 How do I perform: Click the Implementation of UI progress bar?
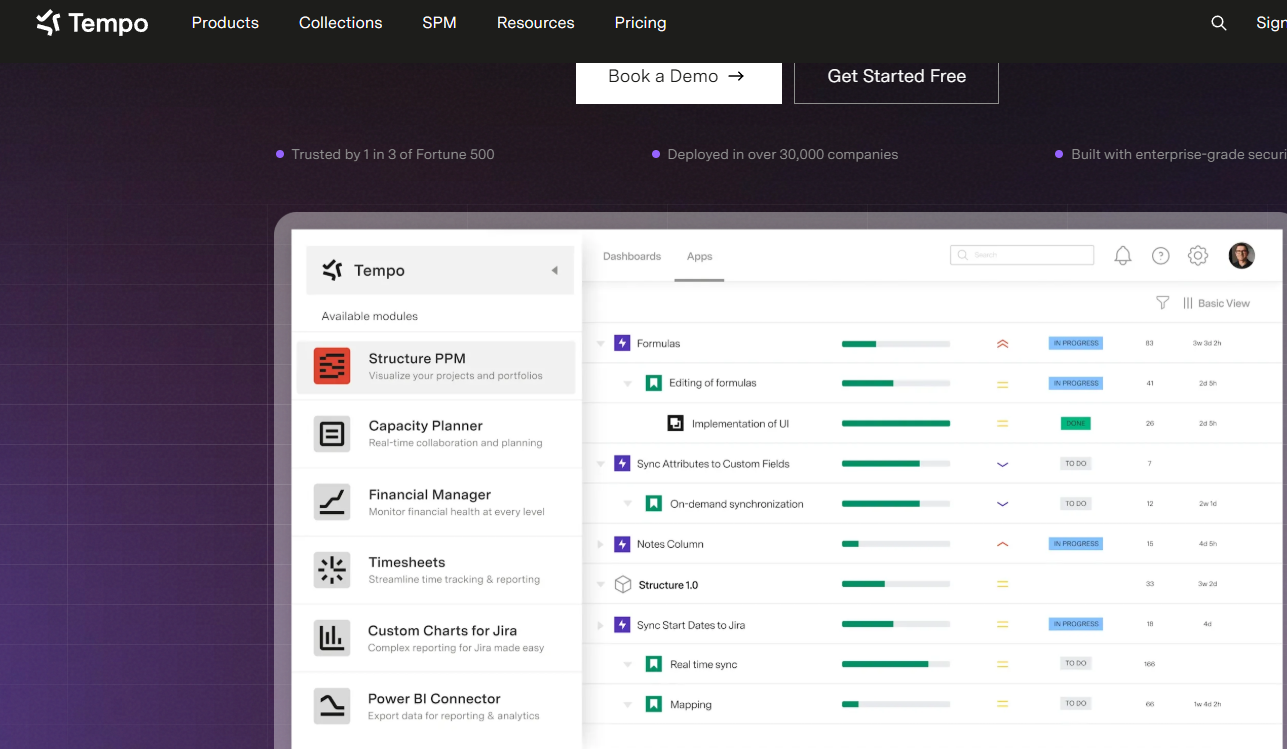pos(896,424)
